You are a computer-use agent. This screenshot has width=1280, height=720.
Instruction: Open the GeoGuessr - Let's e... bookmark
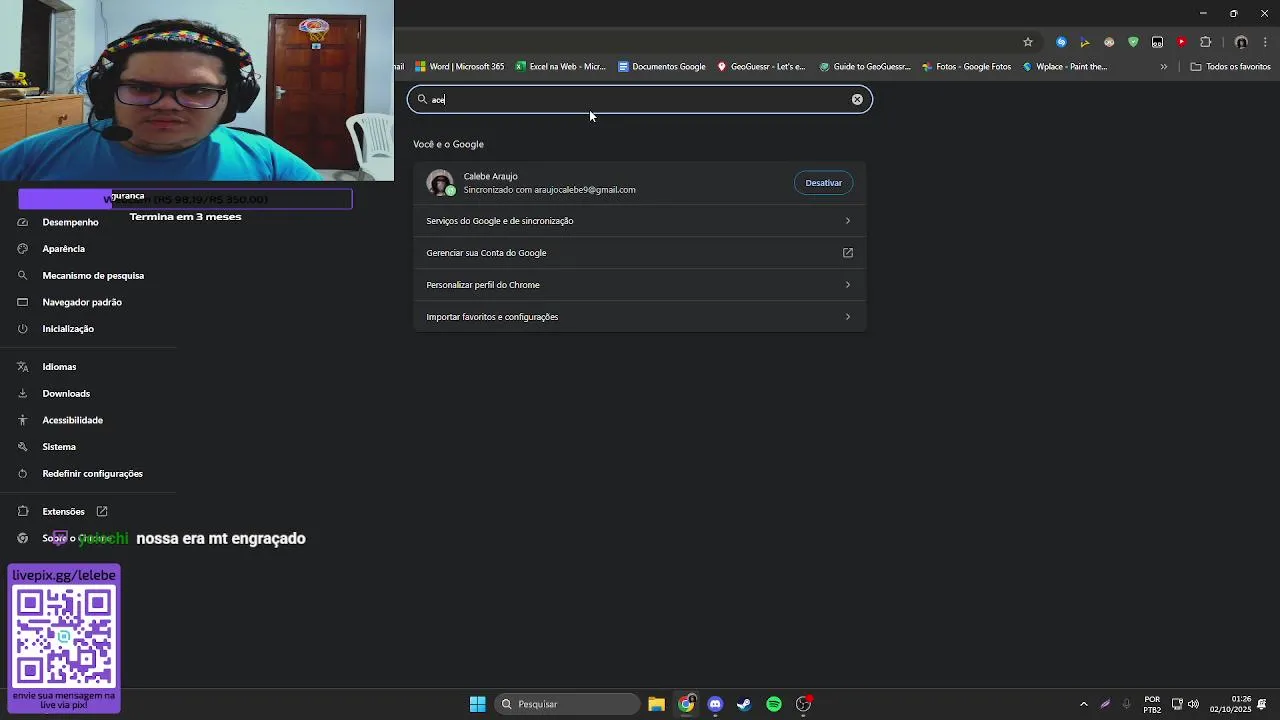pyautogui.click(x=761, y=67)
